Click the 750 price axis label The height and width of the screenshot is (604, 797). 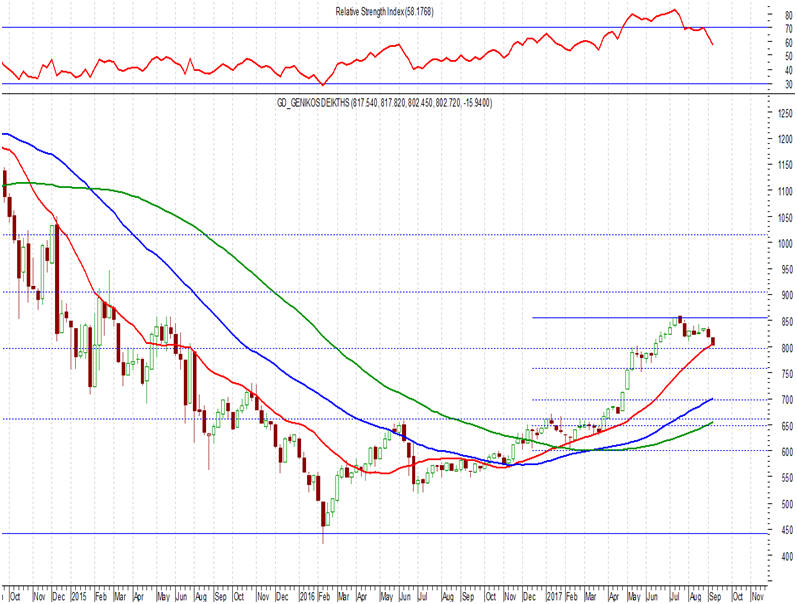pos(787,374)
